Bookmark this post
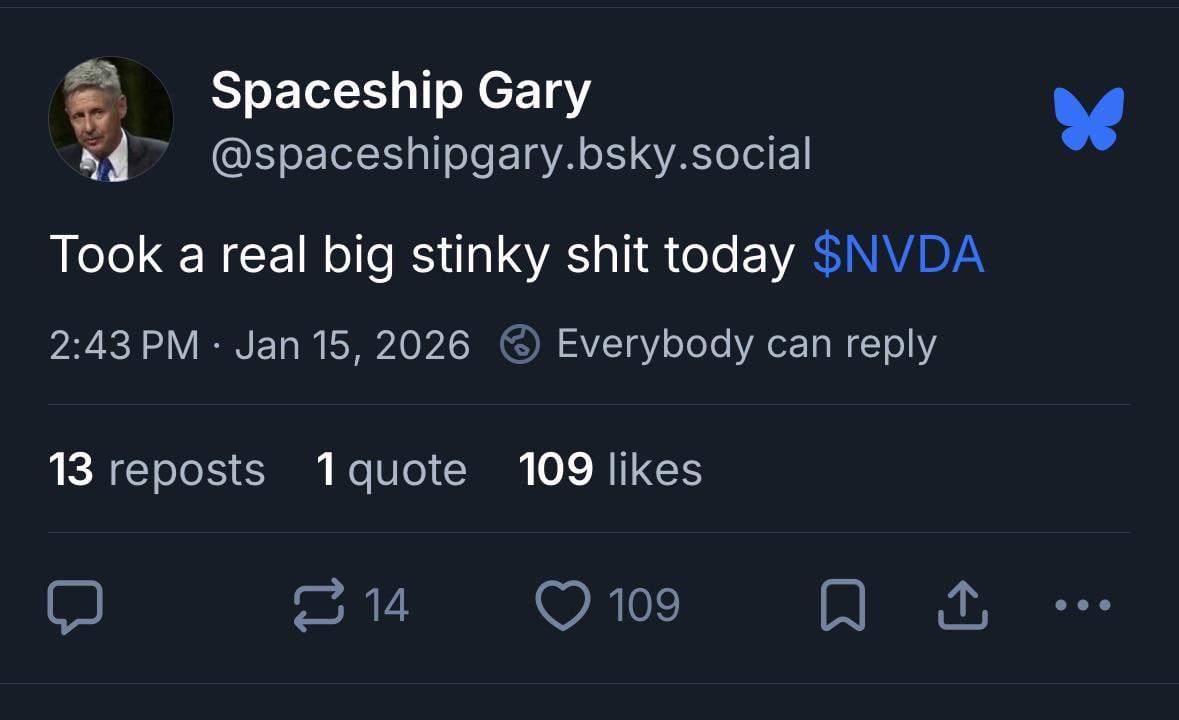The image size is (1179, 720). (841, 606)
